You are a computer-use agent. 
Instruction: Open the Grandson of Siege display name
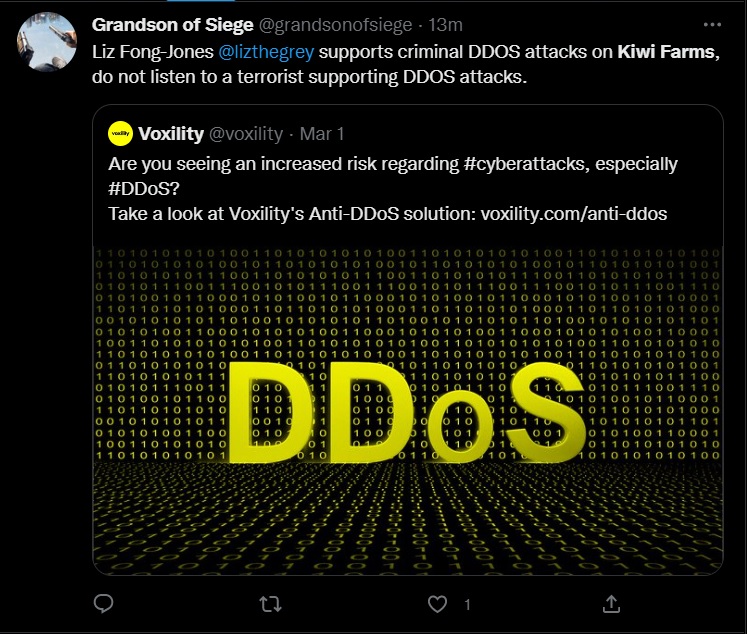click(172, 25)
